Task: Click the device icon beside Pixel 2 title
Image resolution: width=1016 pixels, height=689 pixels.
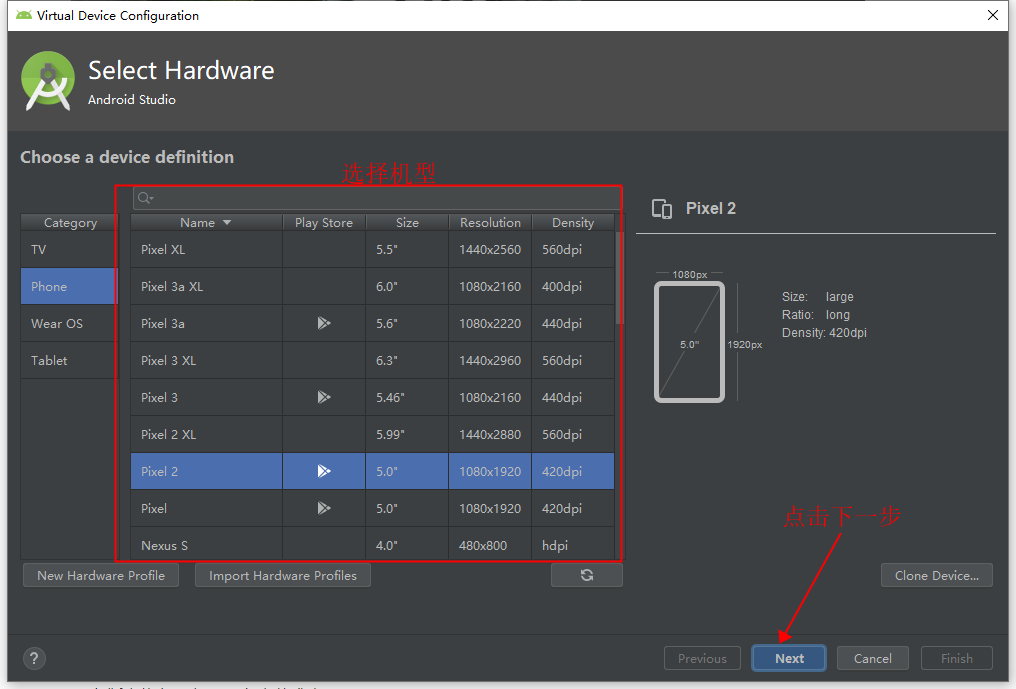Action: pyautogui.click(x=662, y=209)
